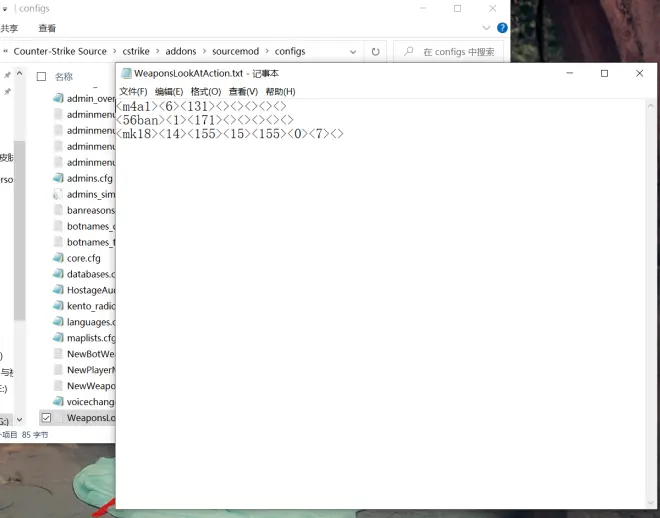This screenshot has height=518, width=660.
Task: Place cursor in the <m4a1> line
Action: (201, 106)
